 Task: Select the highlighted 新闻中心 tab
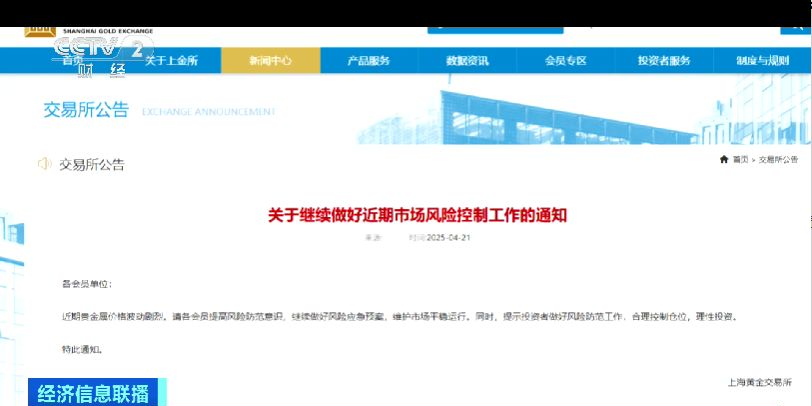(x=270, y=61)
